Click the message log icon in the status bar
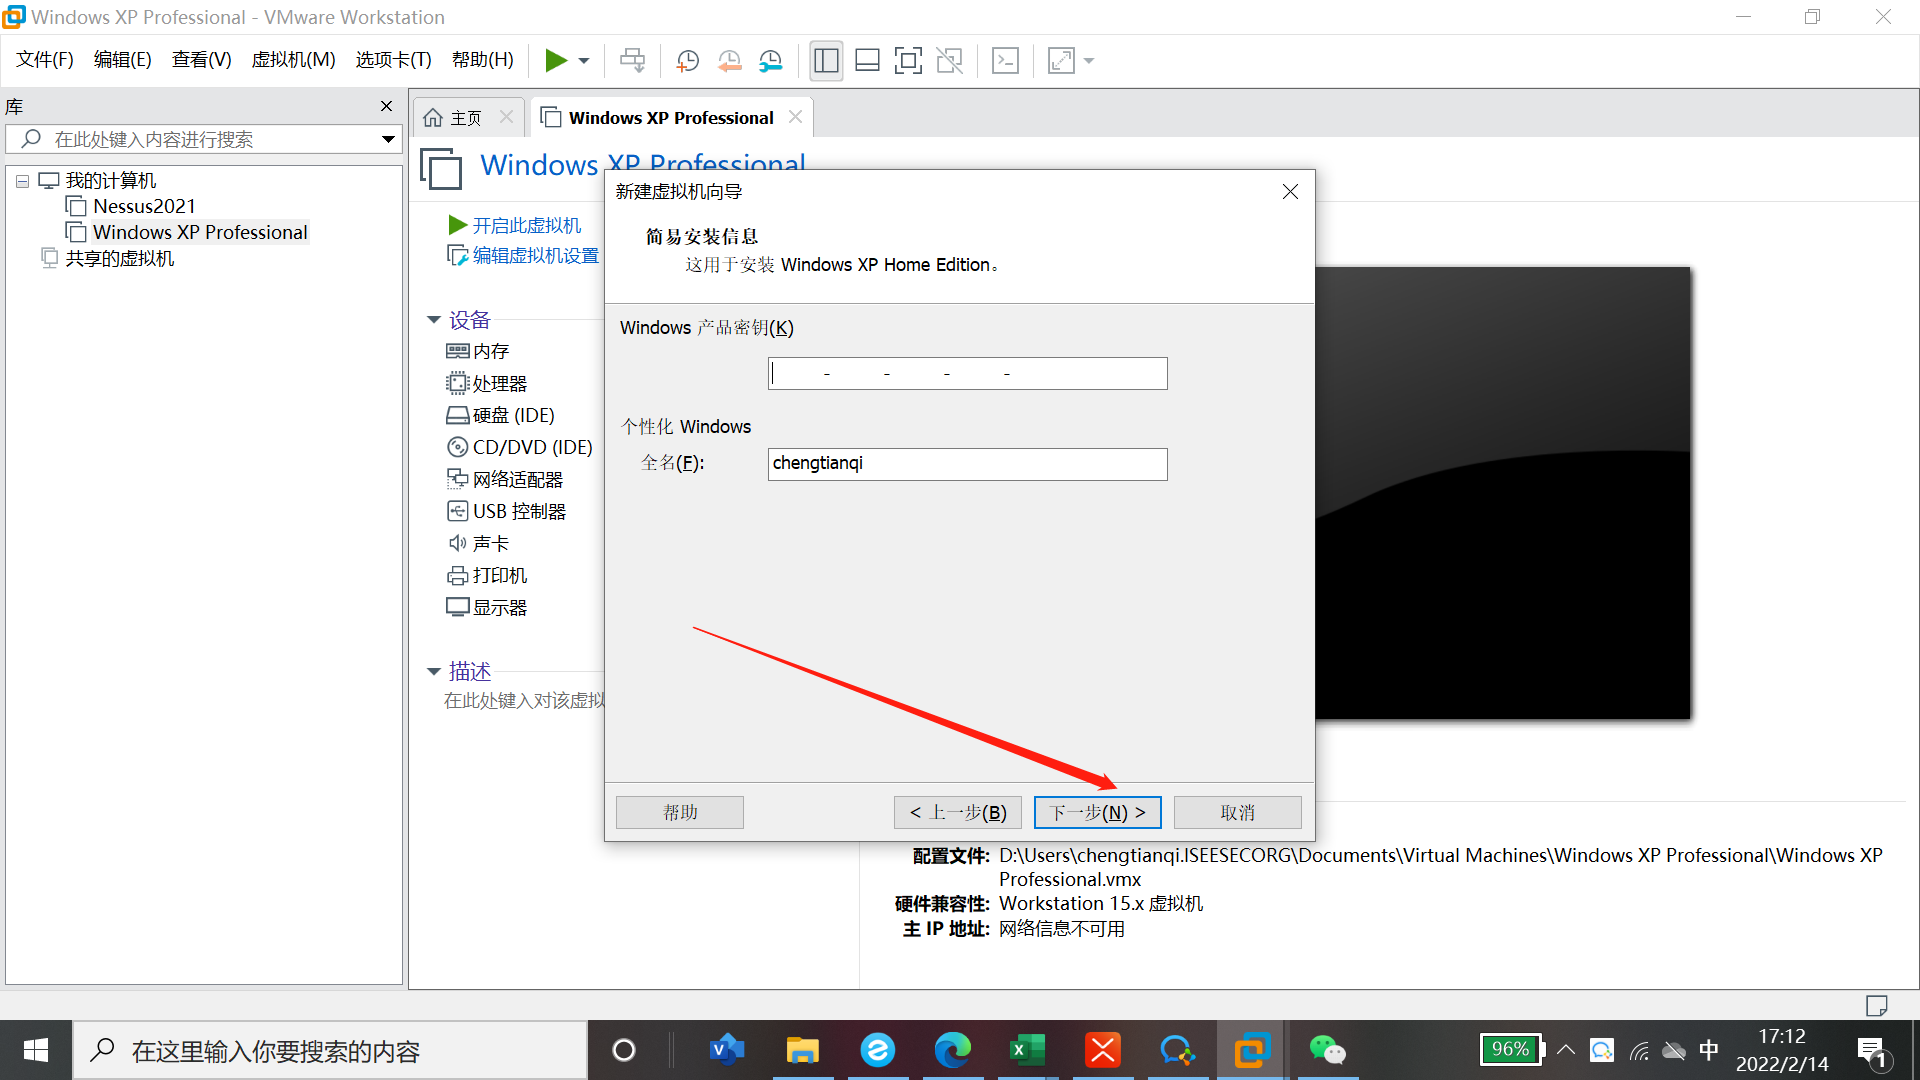This screenshot has height=1080, width=1920. [1876, 1005]
